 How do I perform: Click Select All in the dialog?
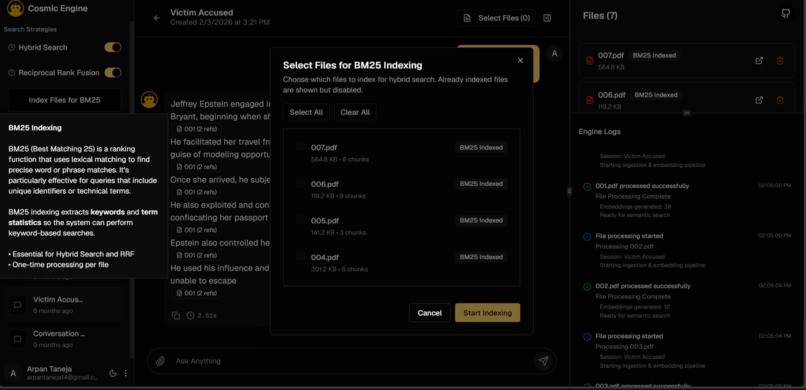(306, 112)
